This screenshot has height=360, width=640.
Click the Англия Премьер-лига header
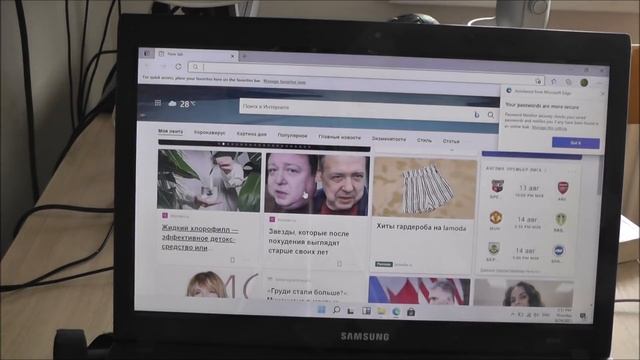click(515, 169)
